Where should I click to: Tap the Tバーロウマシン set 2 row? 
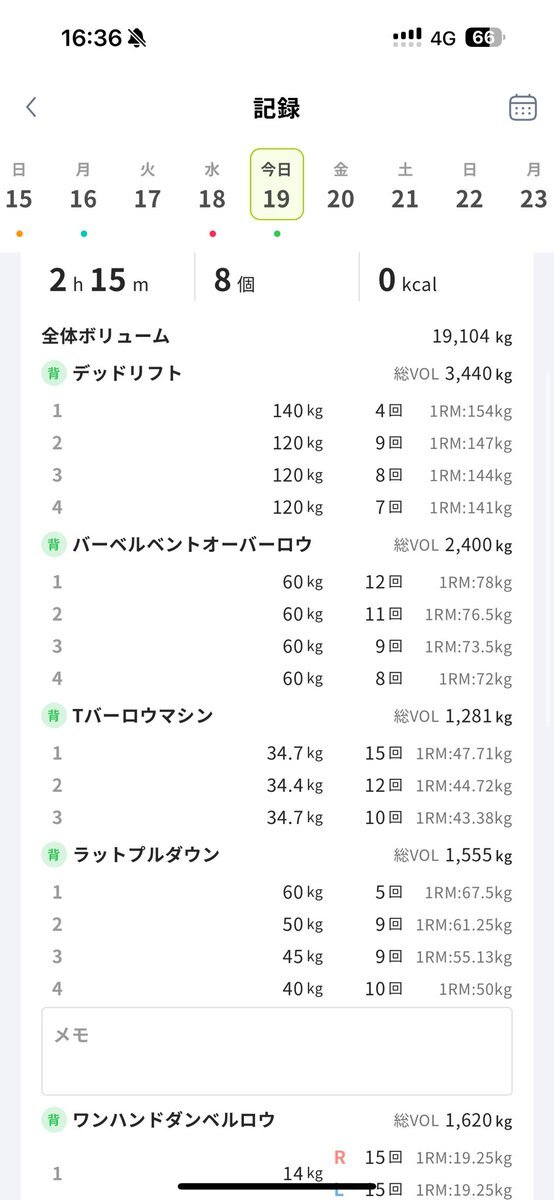click(277, 786)
